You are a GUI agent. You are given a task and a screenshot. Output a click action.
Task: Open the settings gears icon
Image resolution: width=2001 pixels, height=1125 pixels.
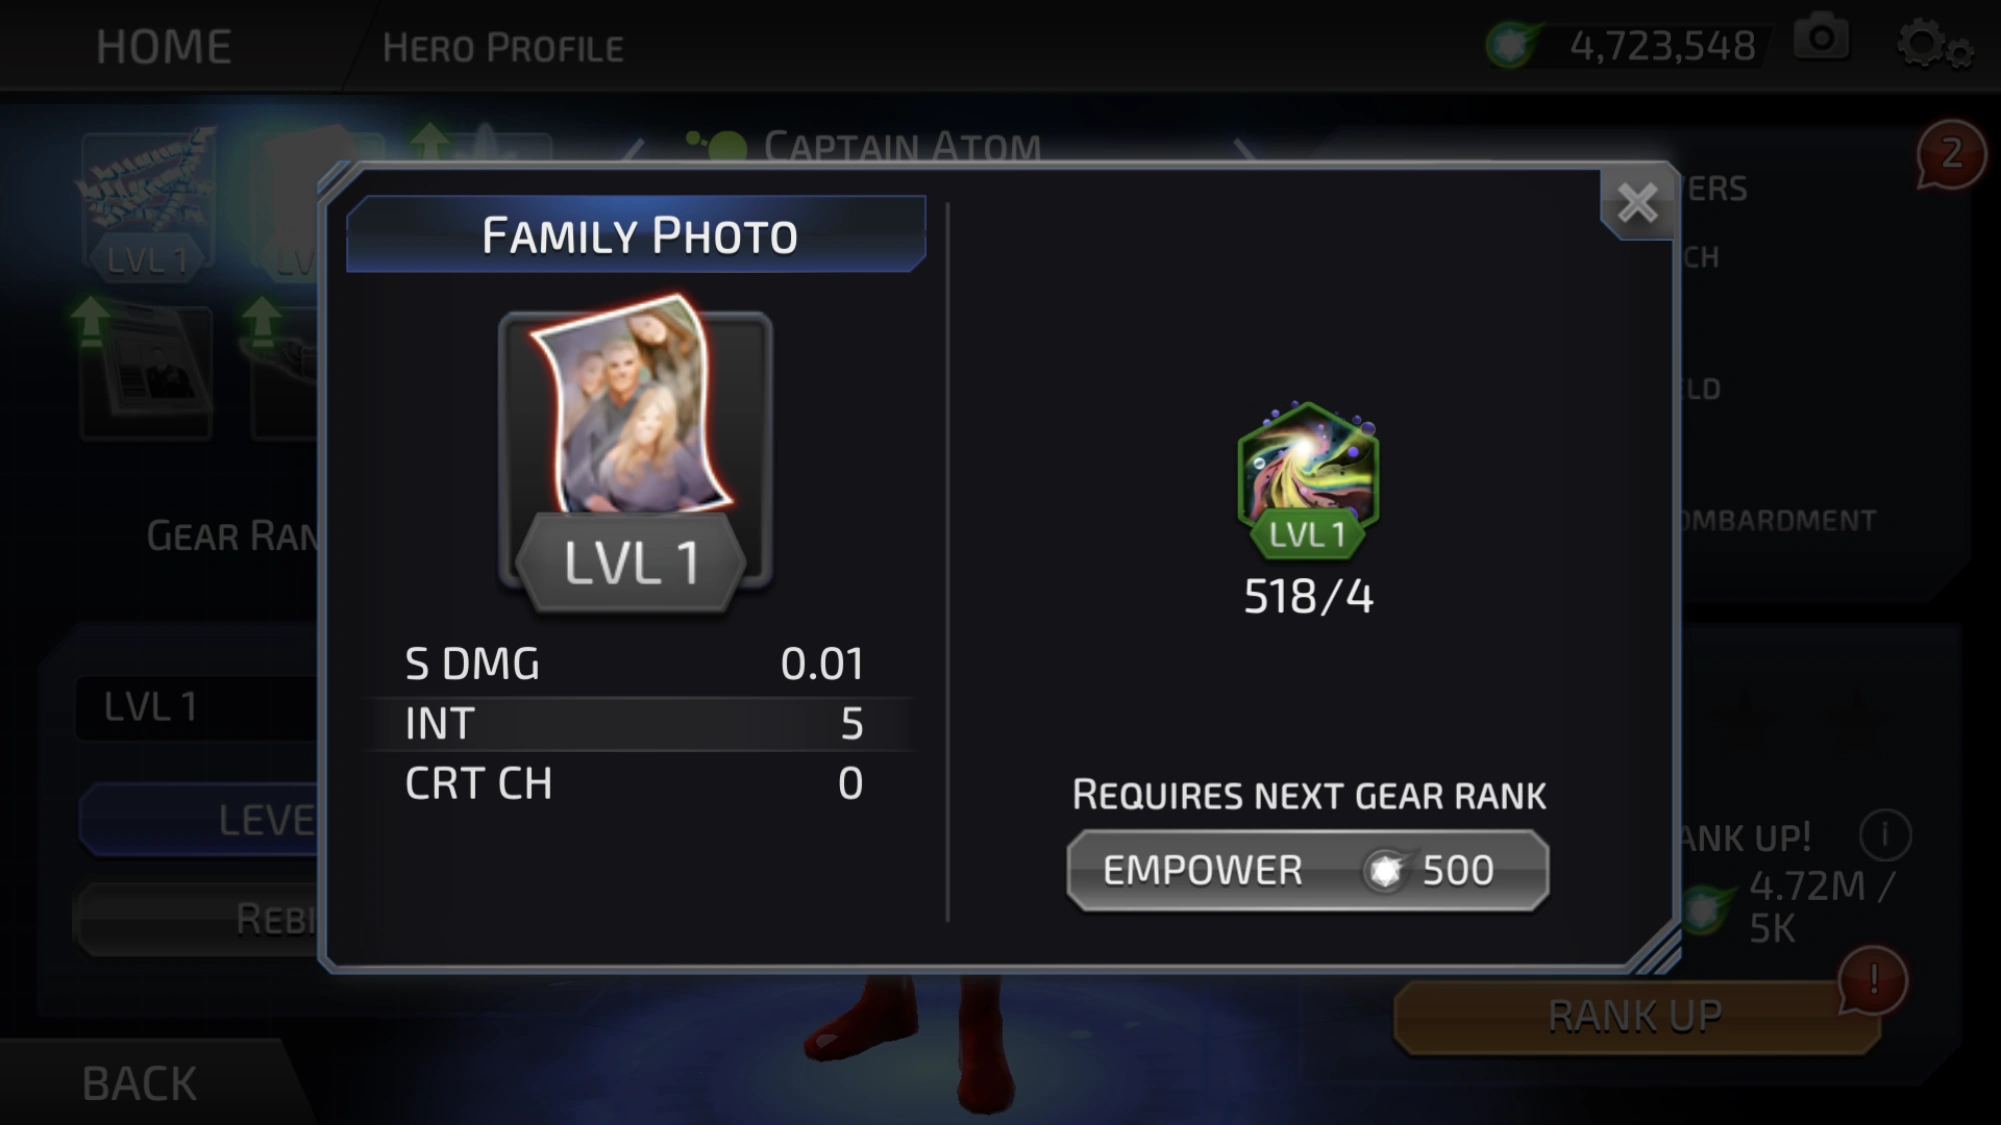click(x=1934, y=45)
